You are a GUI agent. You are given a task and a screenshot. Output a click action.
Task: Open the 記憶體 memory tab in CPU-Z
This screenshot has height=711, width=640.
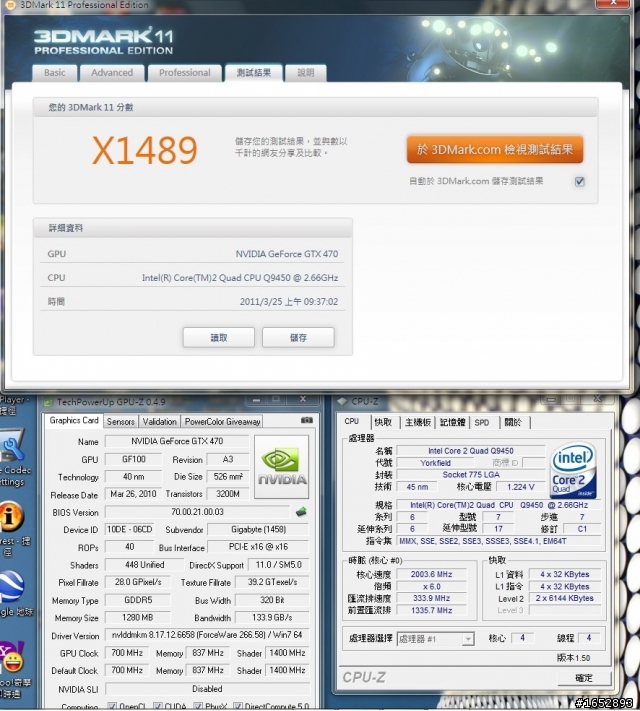click(x=452, y=422)
